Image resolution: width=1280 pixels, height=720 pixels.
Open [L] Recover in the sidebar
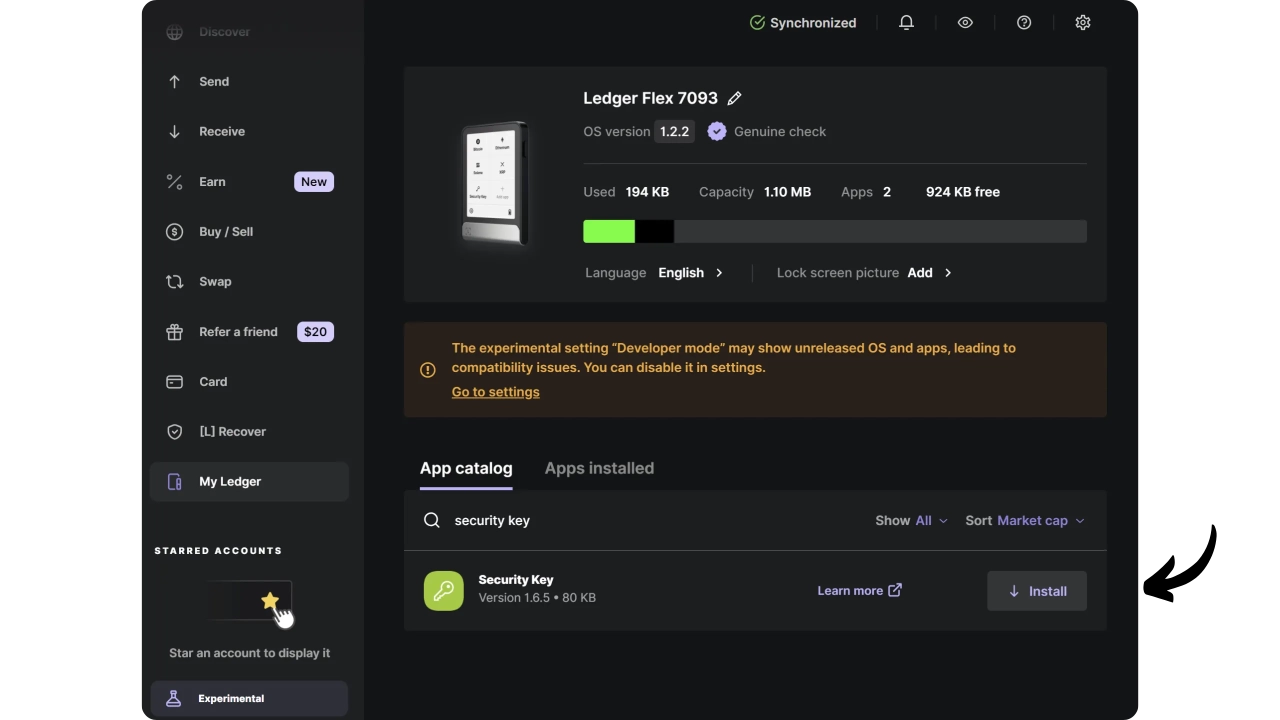click(x=249, y=432)
